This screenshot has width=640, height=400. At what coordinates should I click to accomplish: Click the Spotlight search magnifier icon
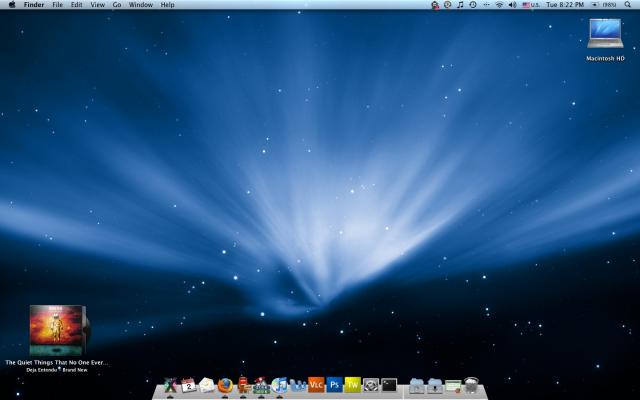[x=628, y=5]
